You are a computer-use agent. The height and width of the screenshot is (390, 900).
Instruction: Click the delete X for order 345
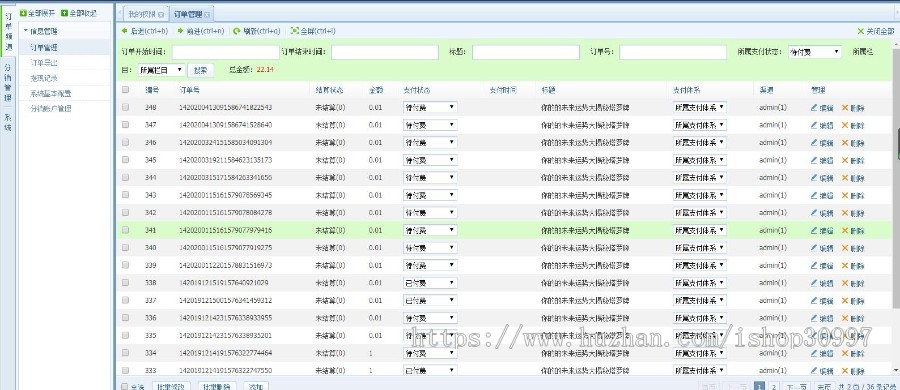pyautogui.click(x=844, y=160)
